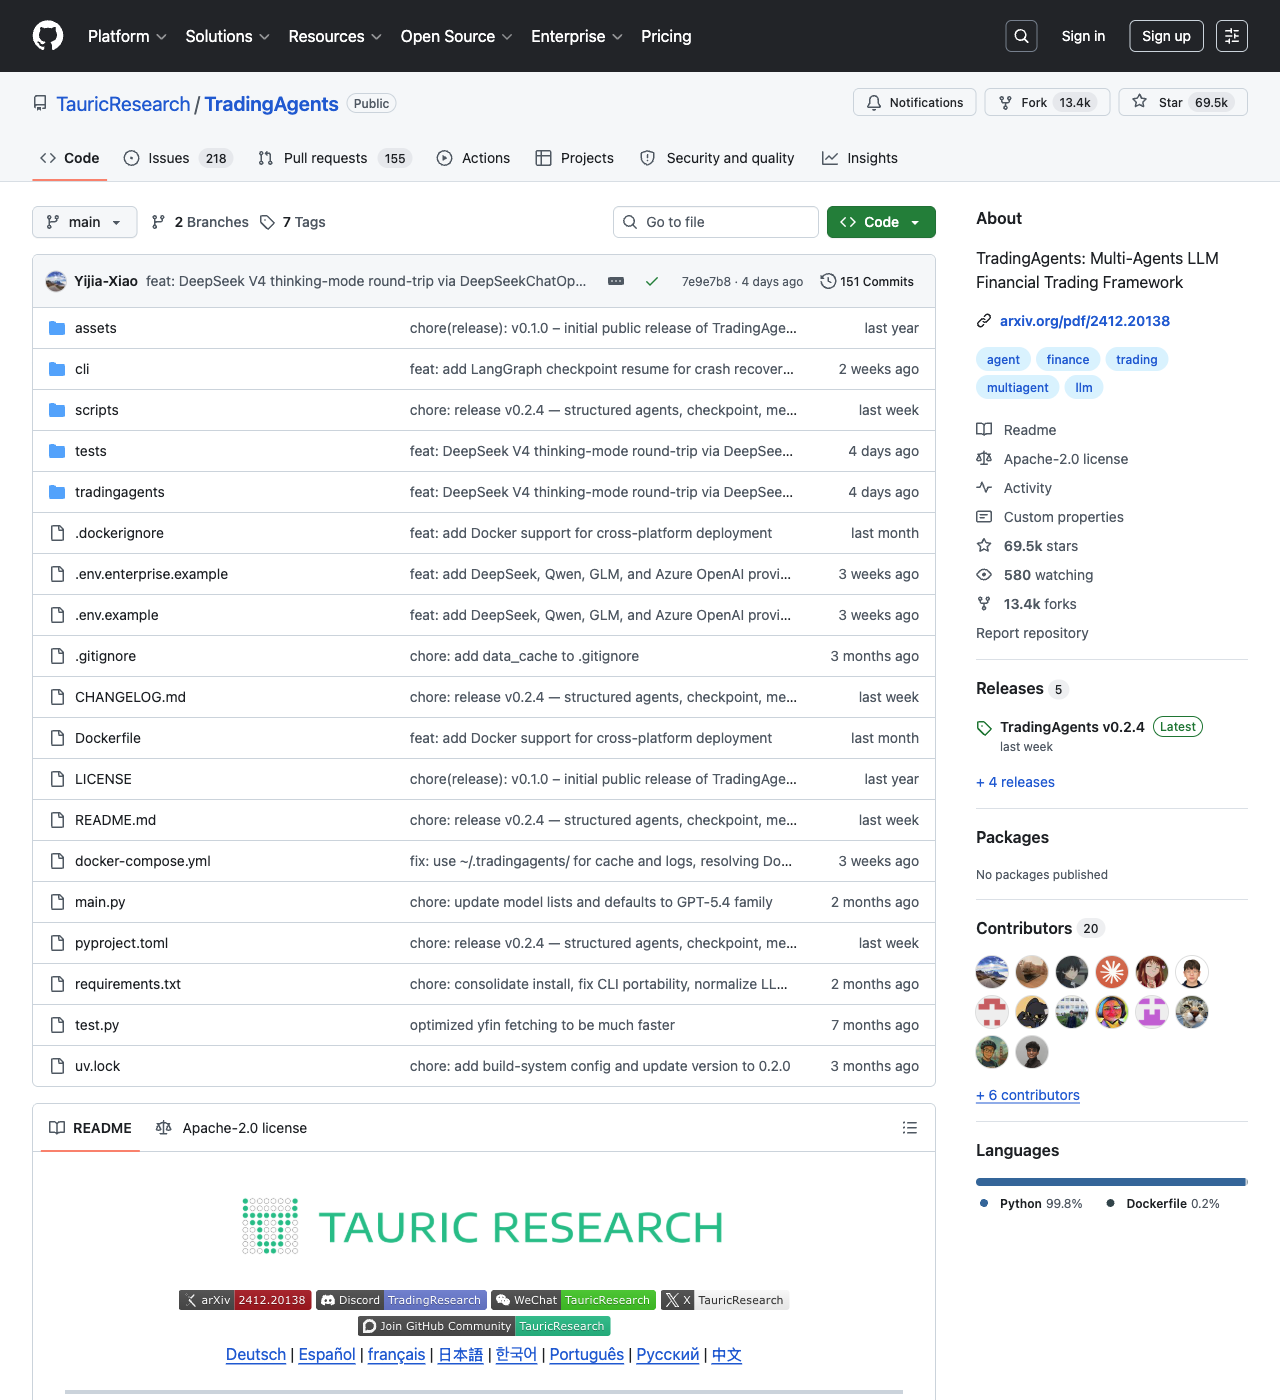
Task: Switch to the Projects tab
Action: (x=575, y=158)
